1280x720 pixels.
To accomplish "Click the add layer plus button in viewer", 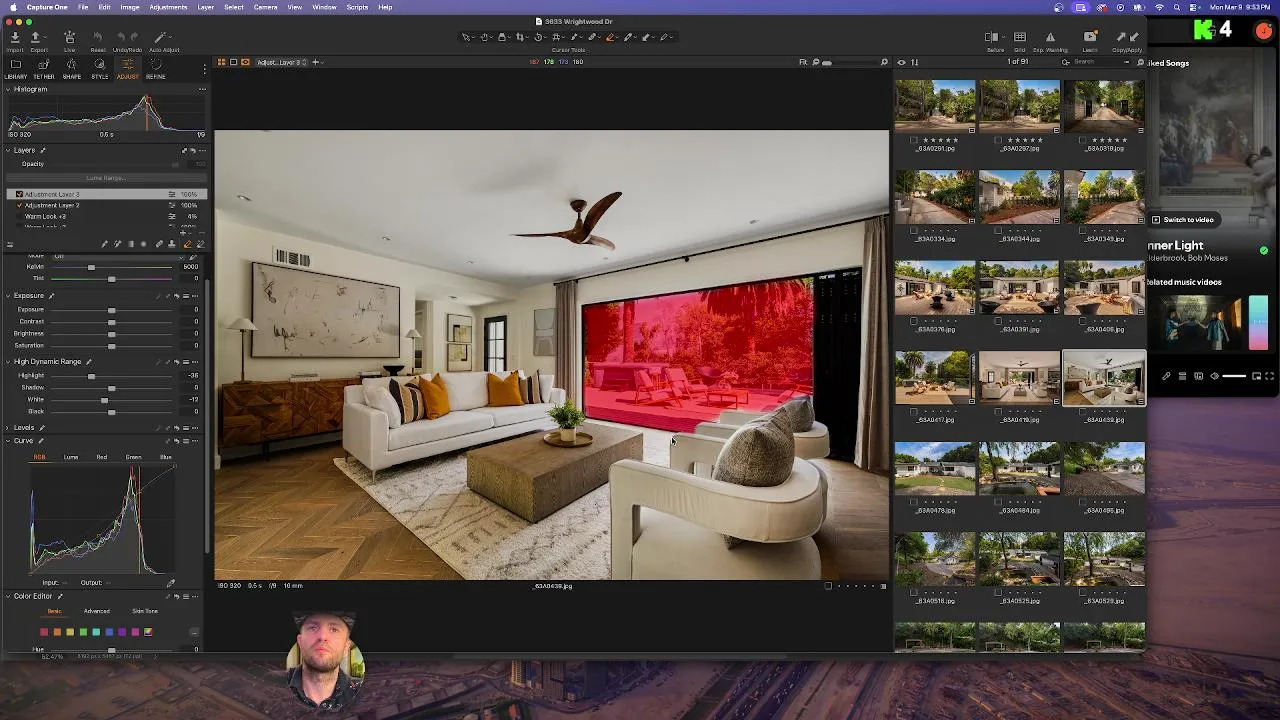I will (316, 62).
